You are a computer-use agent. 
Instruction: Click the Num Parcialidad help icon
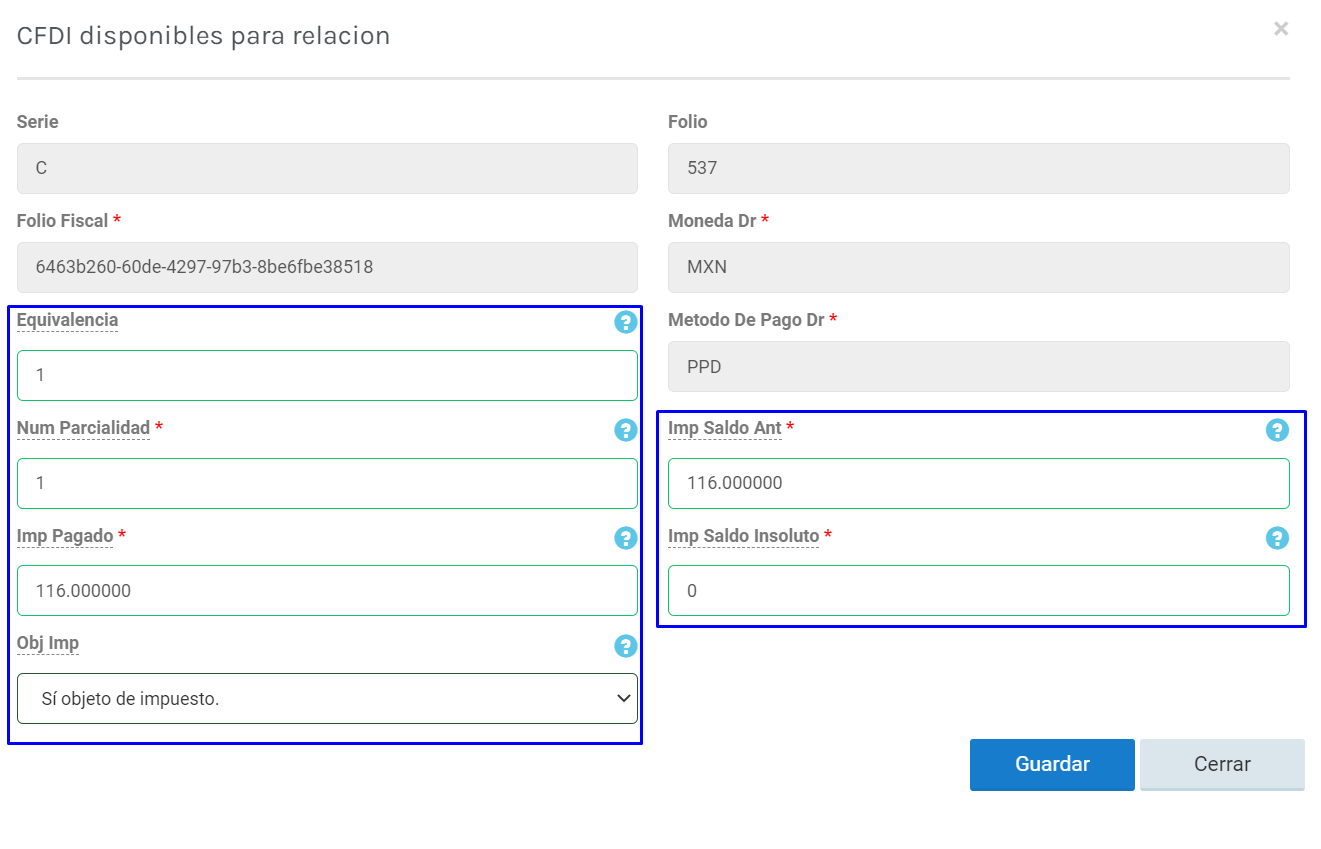(625, 430)
